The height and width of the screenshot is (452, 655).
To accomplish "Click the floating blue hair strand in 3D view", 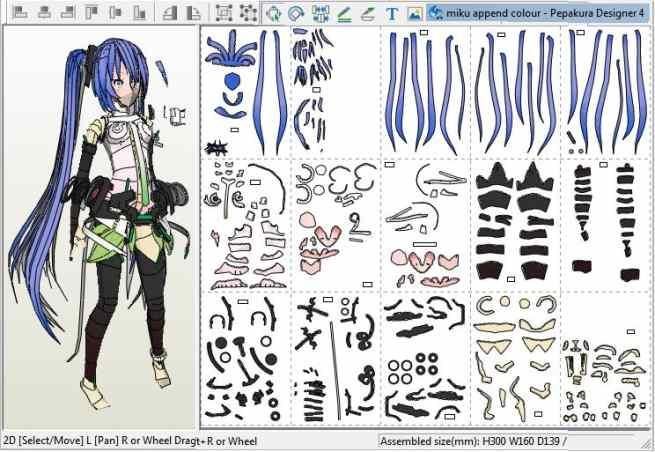I will coord(162,72).
